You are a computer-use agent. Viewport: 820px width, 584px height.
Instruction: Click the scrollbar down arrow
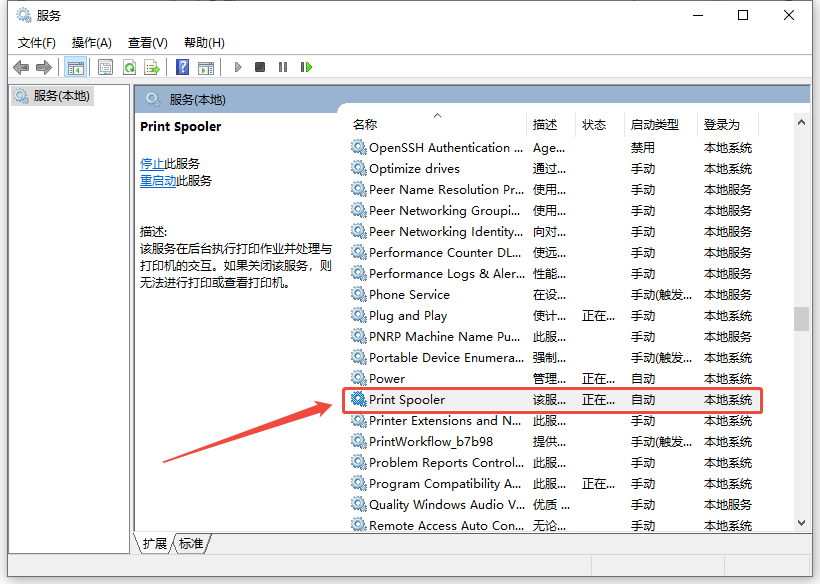(x=801, y=523)
